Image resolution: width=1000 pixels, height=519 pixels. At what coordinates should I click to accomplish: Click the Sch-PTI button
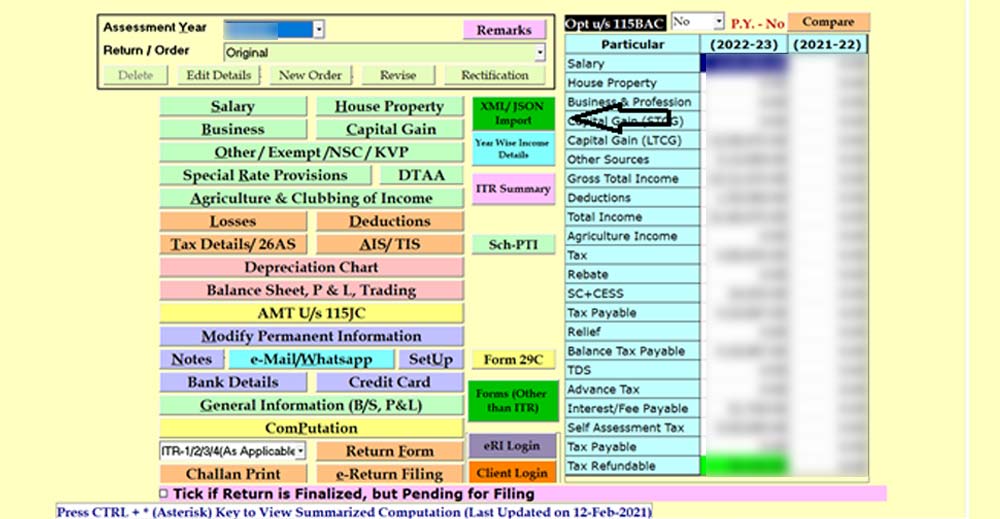(512, 244)
